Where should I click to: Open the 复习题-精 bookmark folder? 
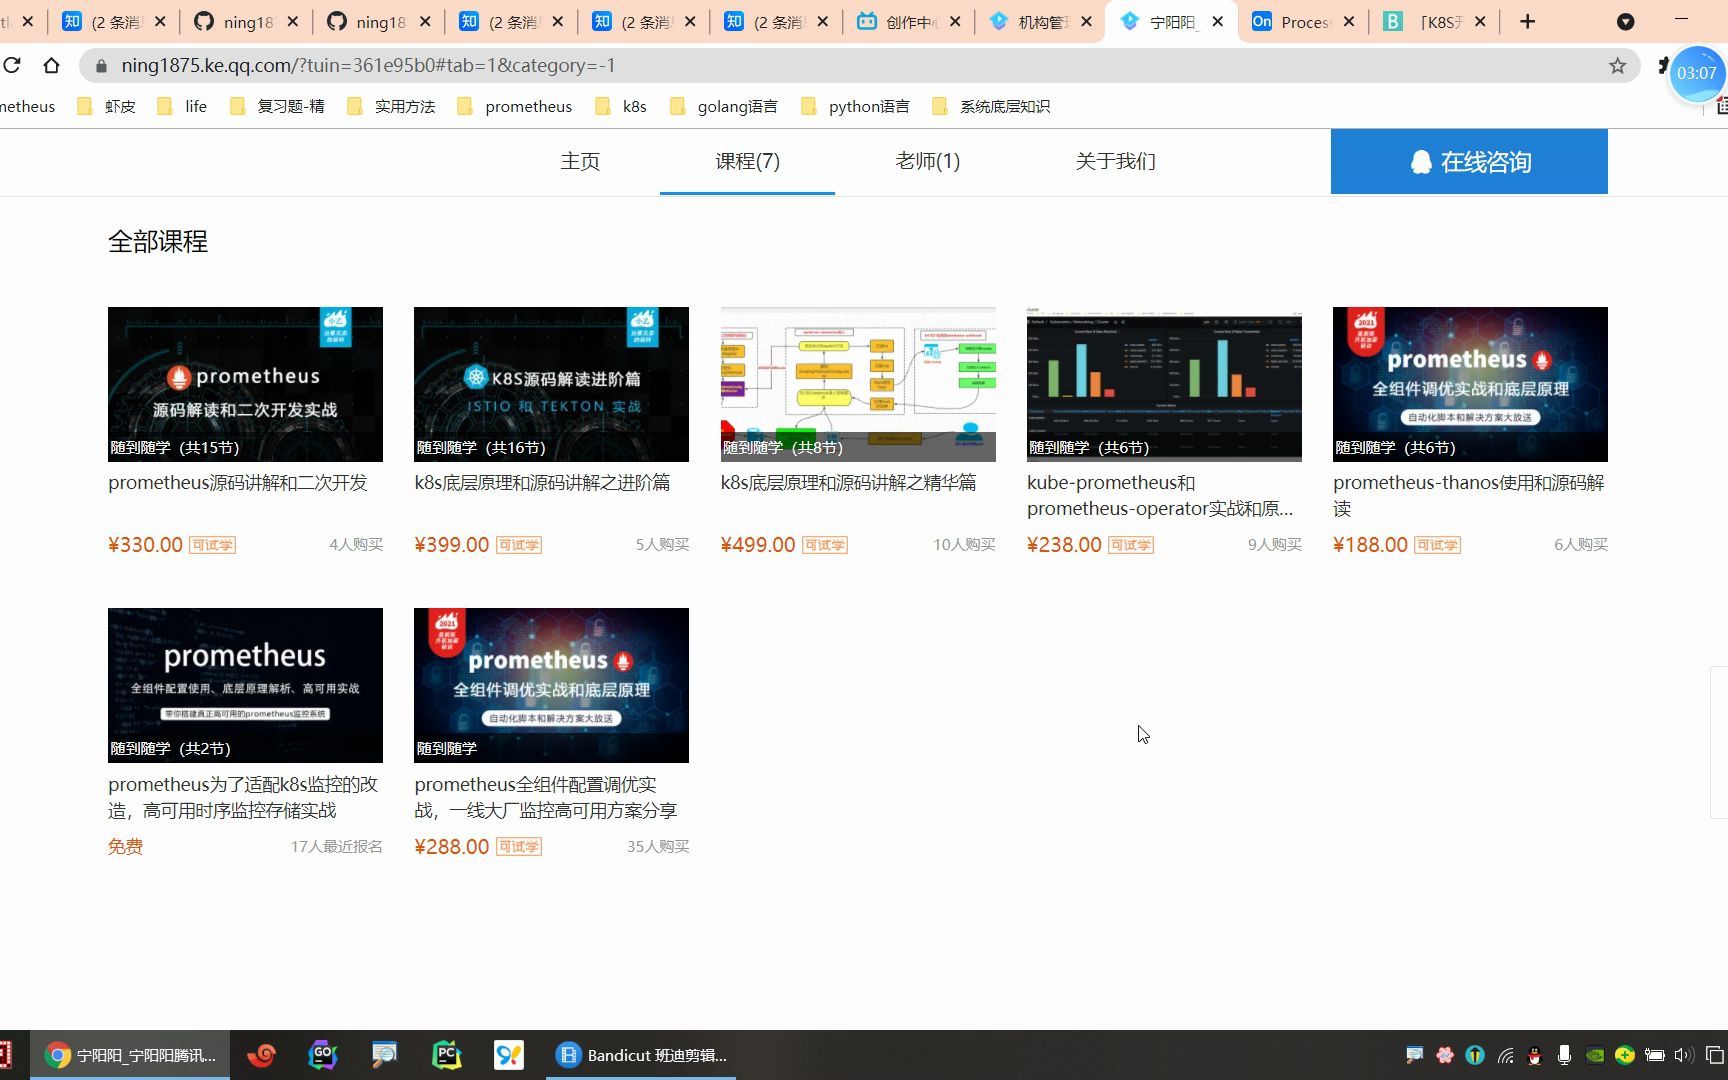point(277,107)
